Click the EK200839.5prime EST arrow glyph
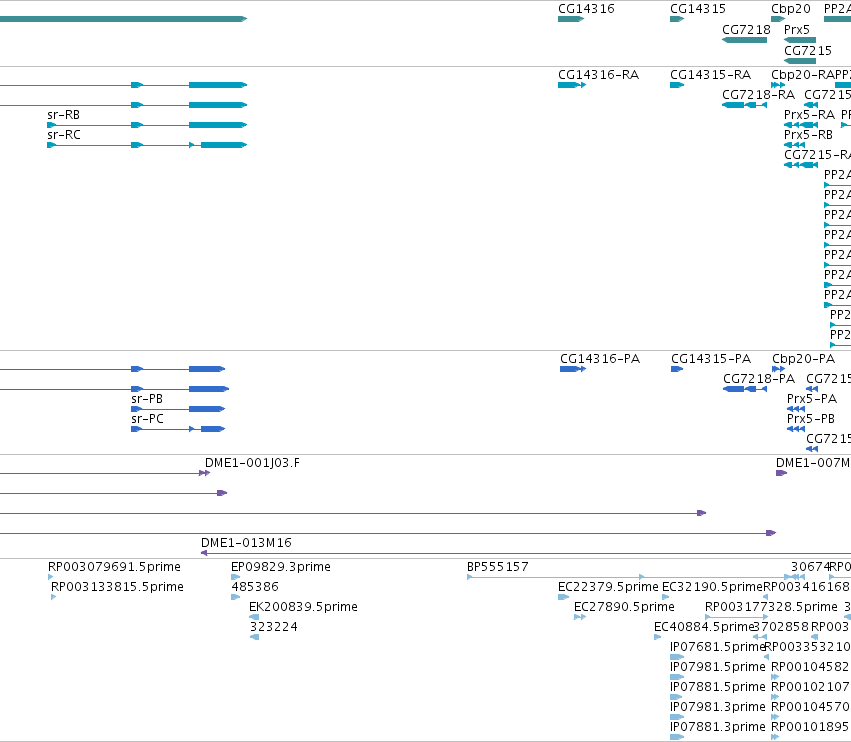851x742 pixels. [253, 617]
